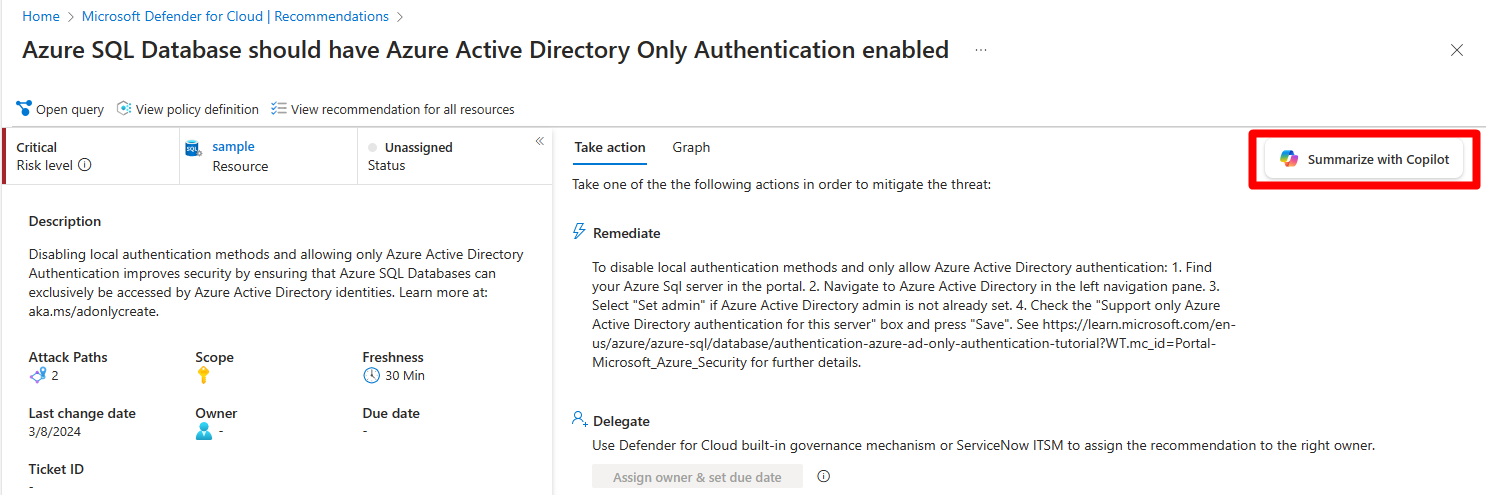Select the Take action tab

tap(610, 147)
